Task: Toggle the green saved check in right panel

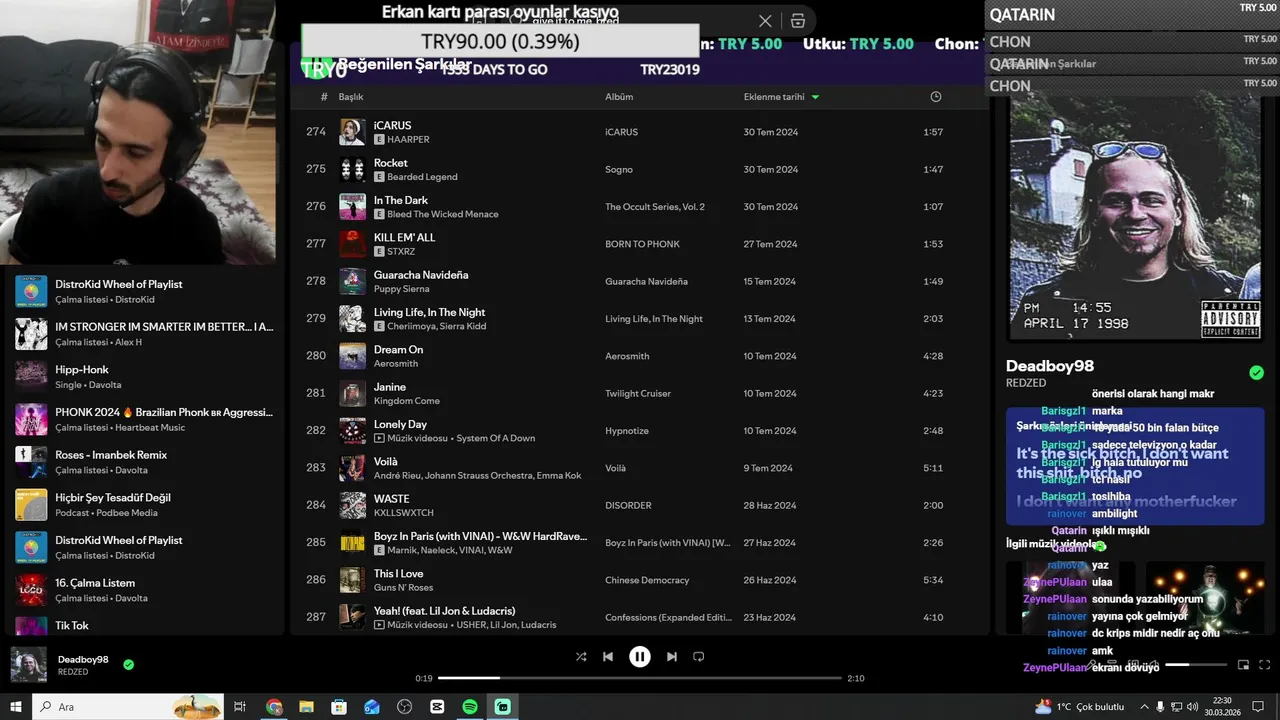Action: point(1256,373)
